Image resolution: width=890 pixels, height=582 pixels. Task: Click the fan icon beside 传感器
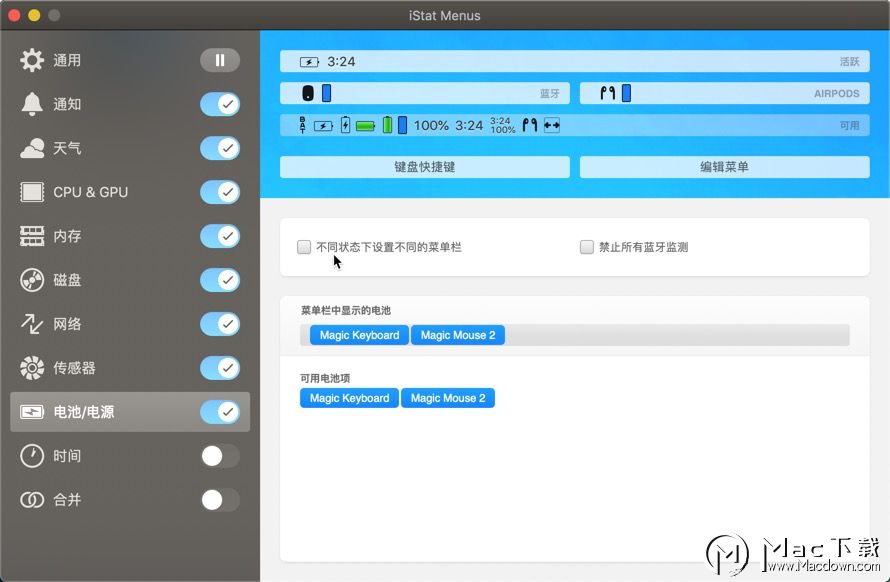(32, 368)
